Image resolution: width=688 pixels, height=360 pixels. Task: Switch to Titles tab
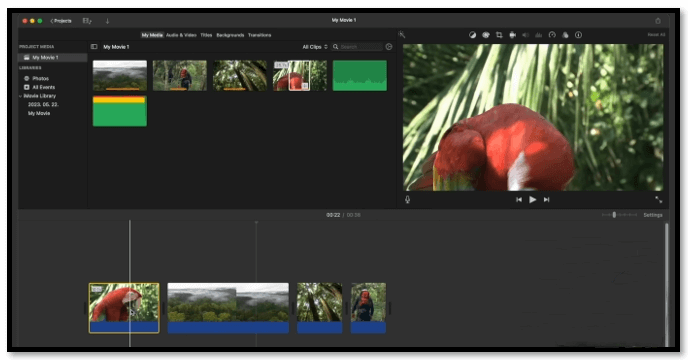coord(206,35)
